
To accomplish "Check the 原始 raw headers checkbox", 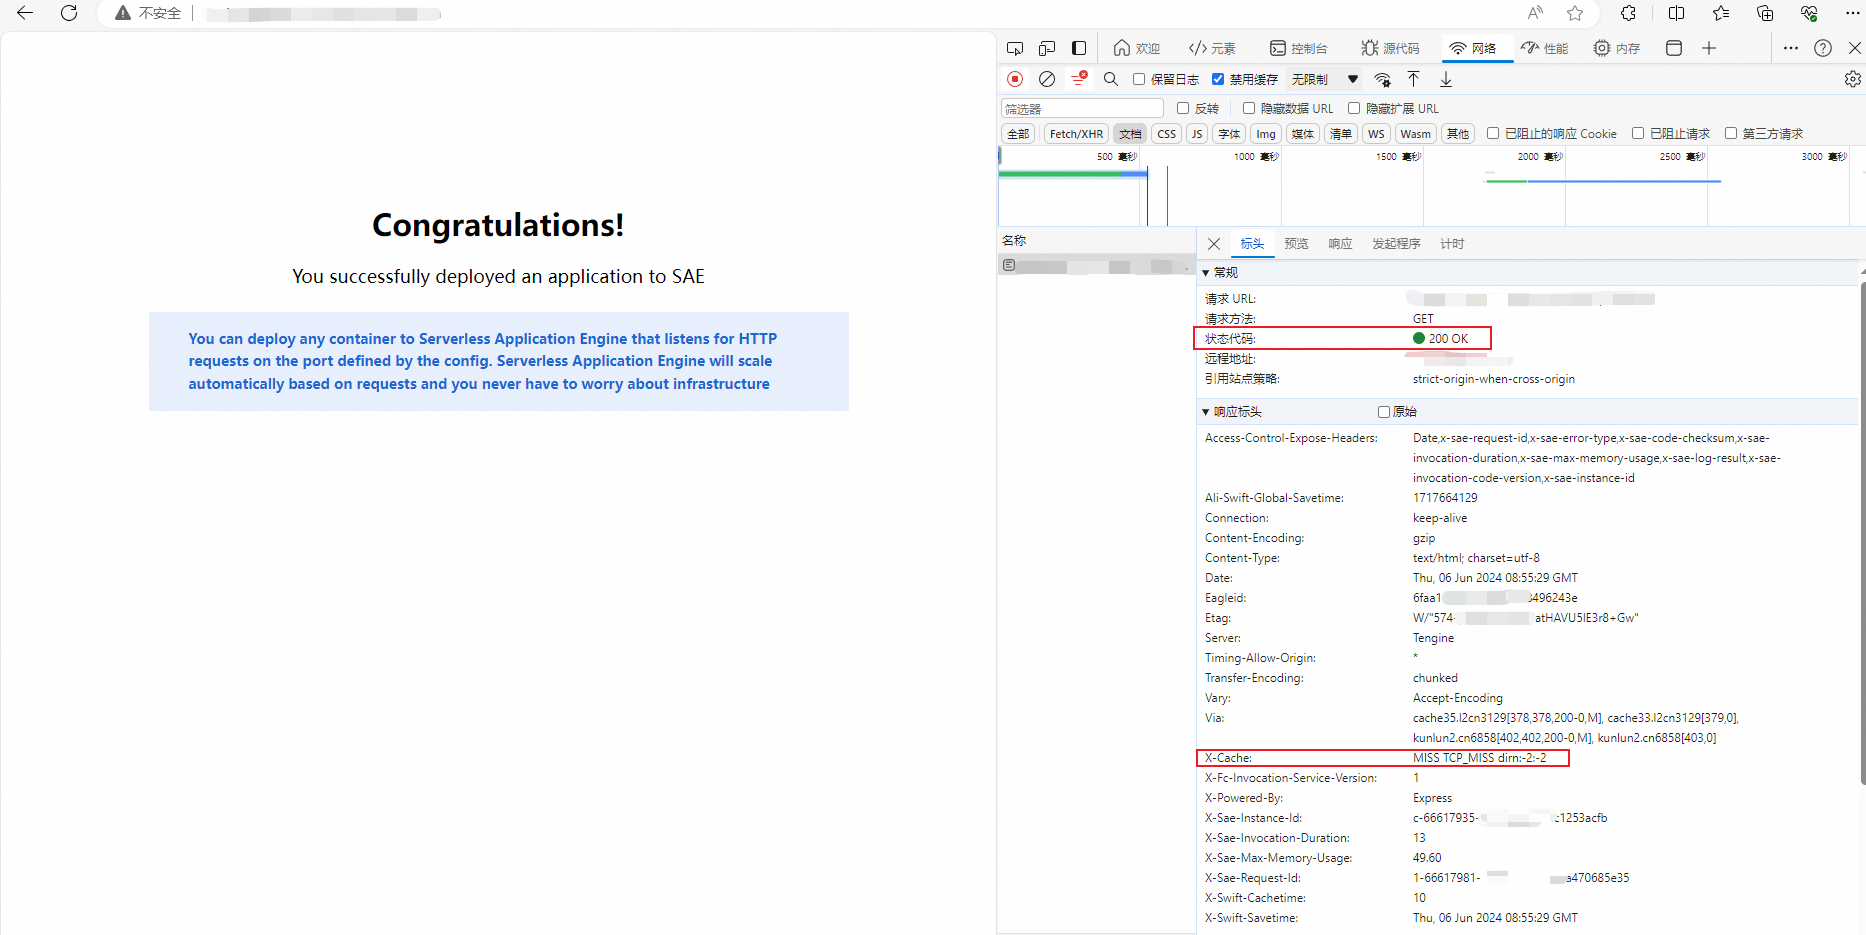I will [x=1384, y=412].
